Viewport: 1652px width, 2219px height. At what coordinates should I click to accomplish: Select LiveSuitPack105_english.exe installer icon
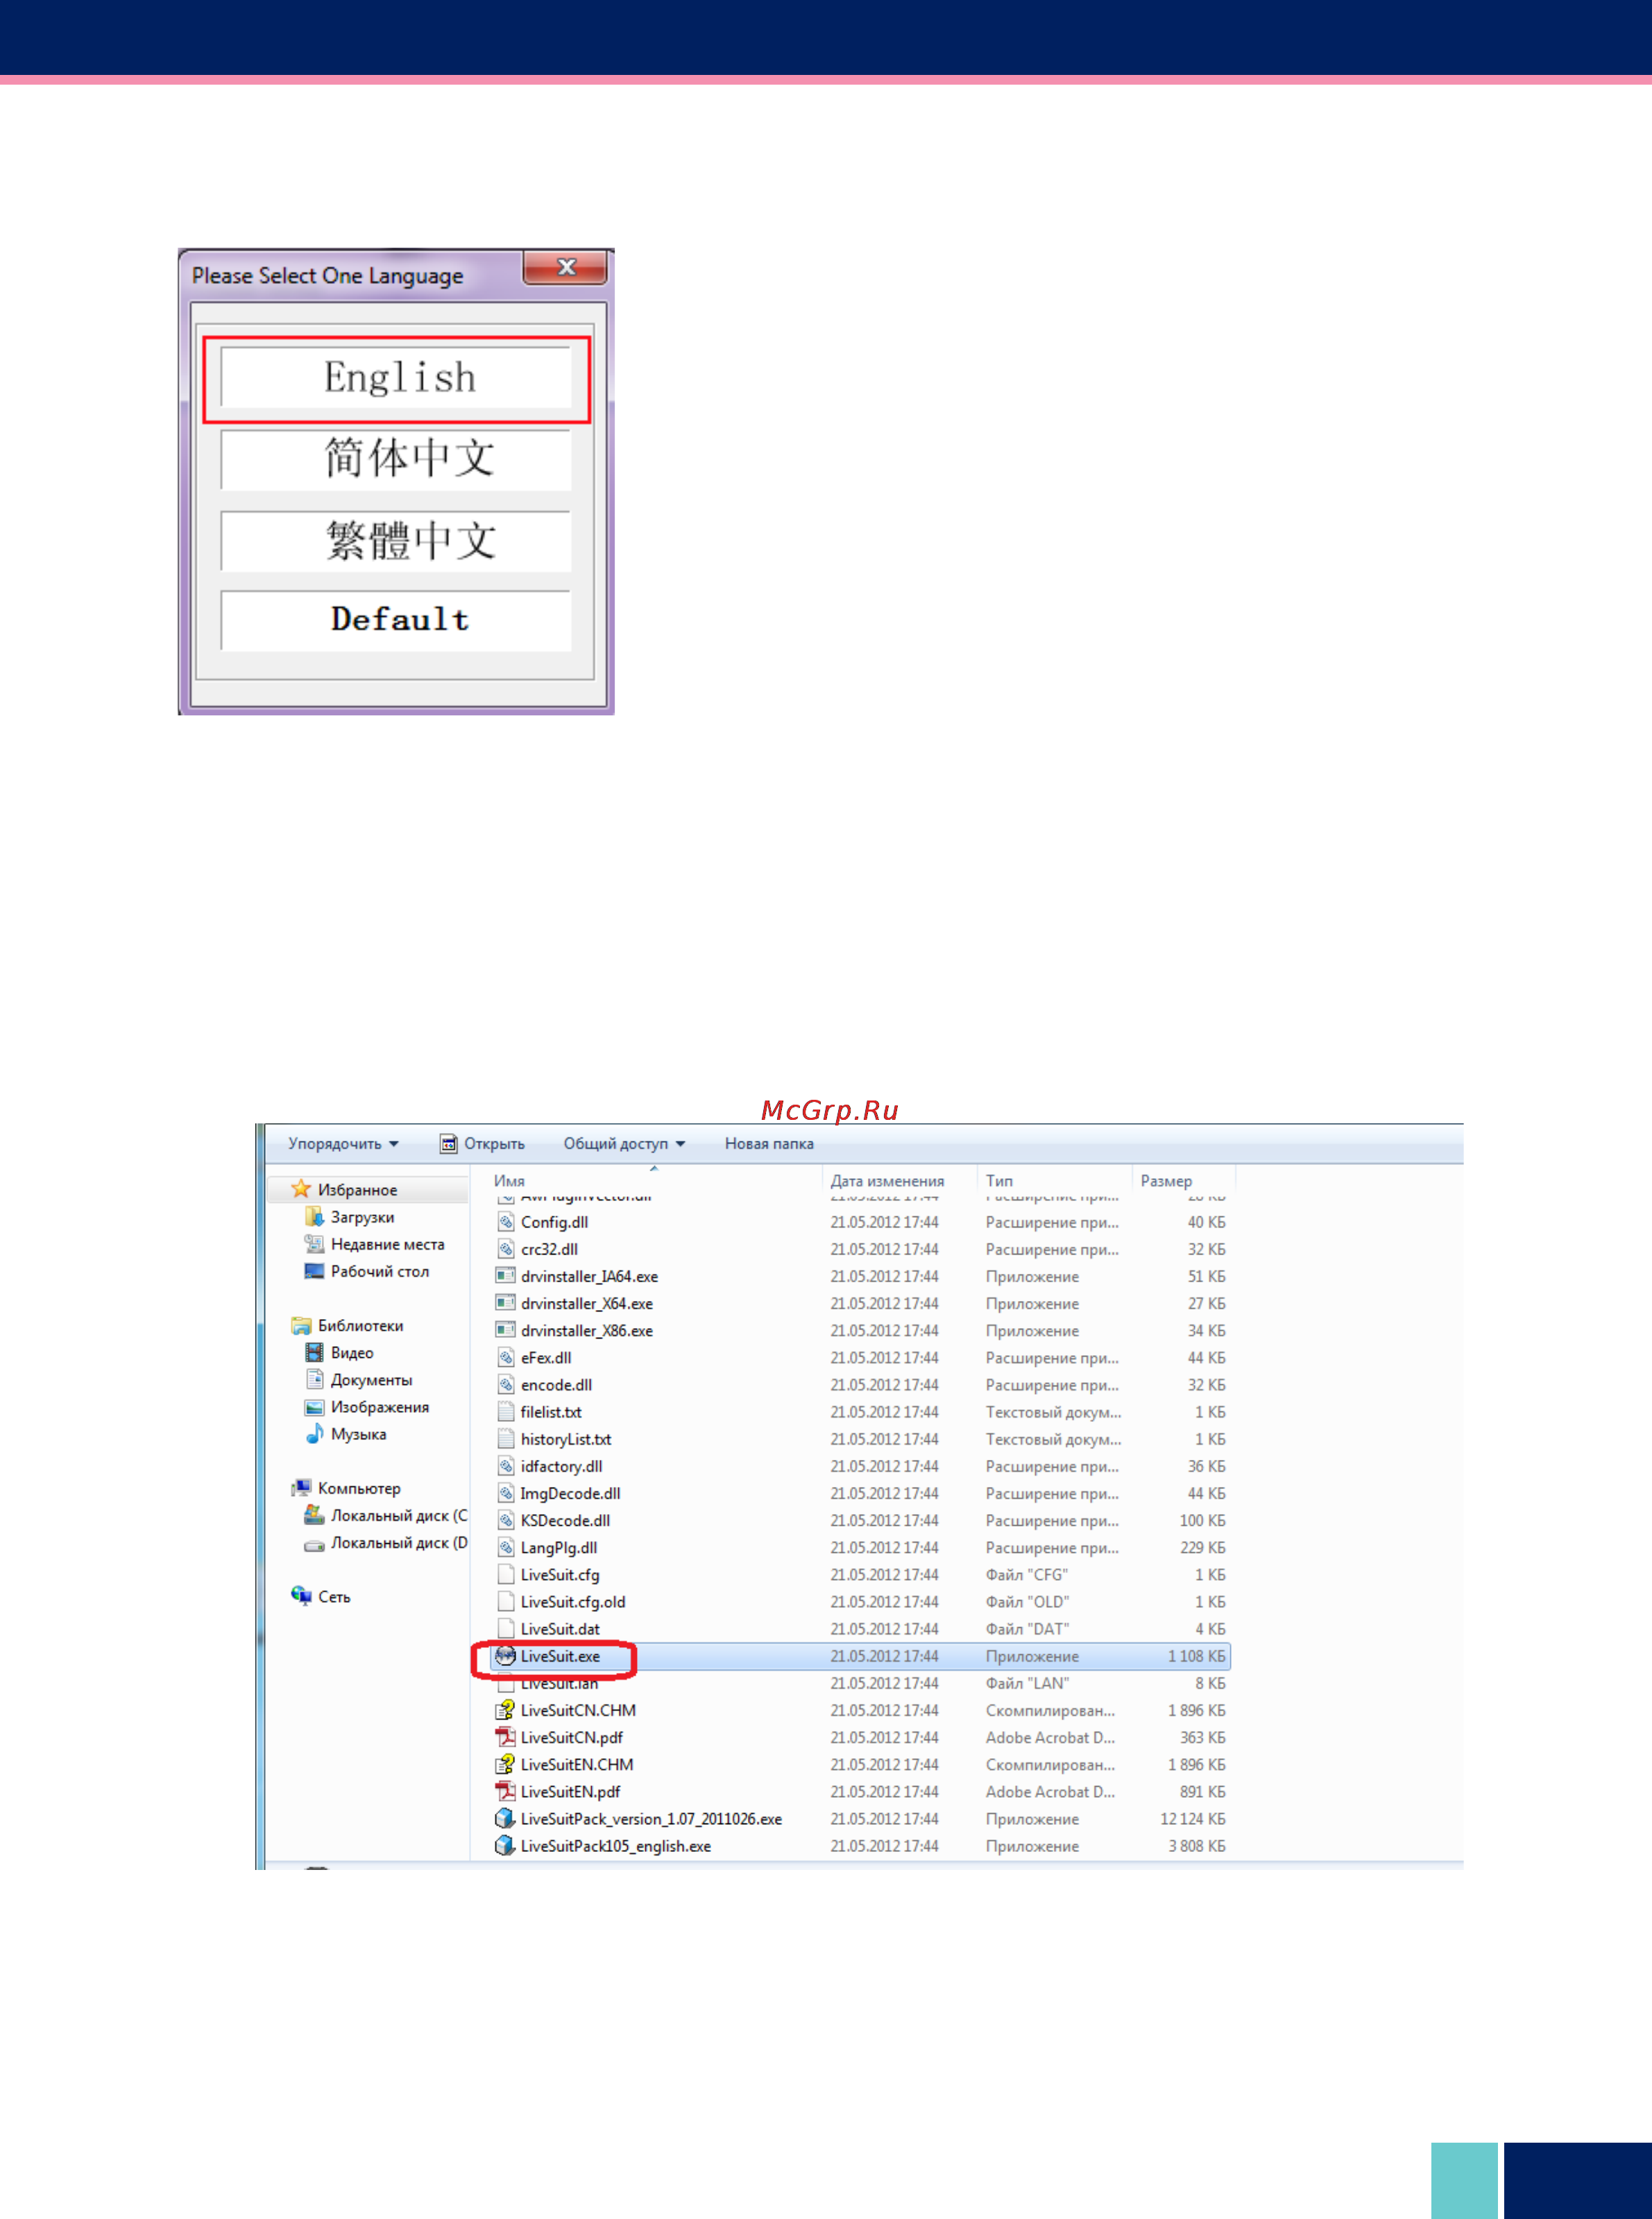click(506, 1846)
